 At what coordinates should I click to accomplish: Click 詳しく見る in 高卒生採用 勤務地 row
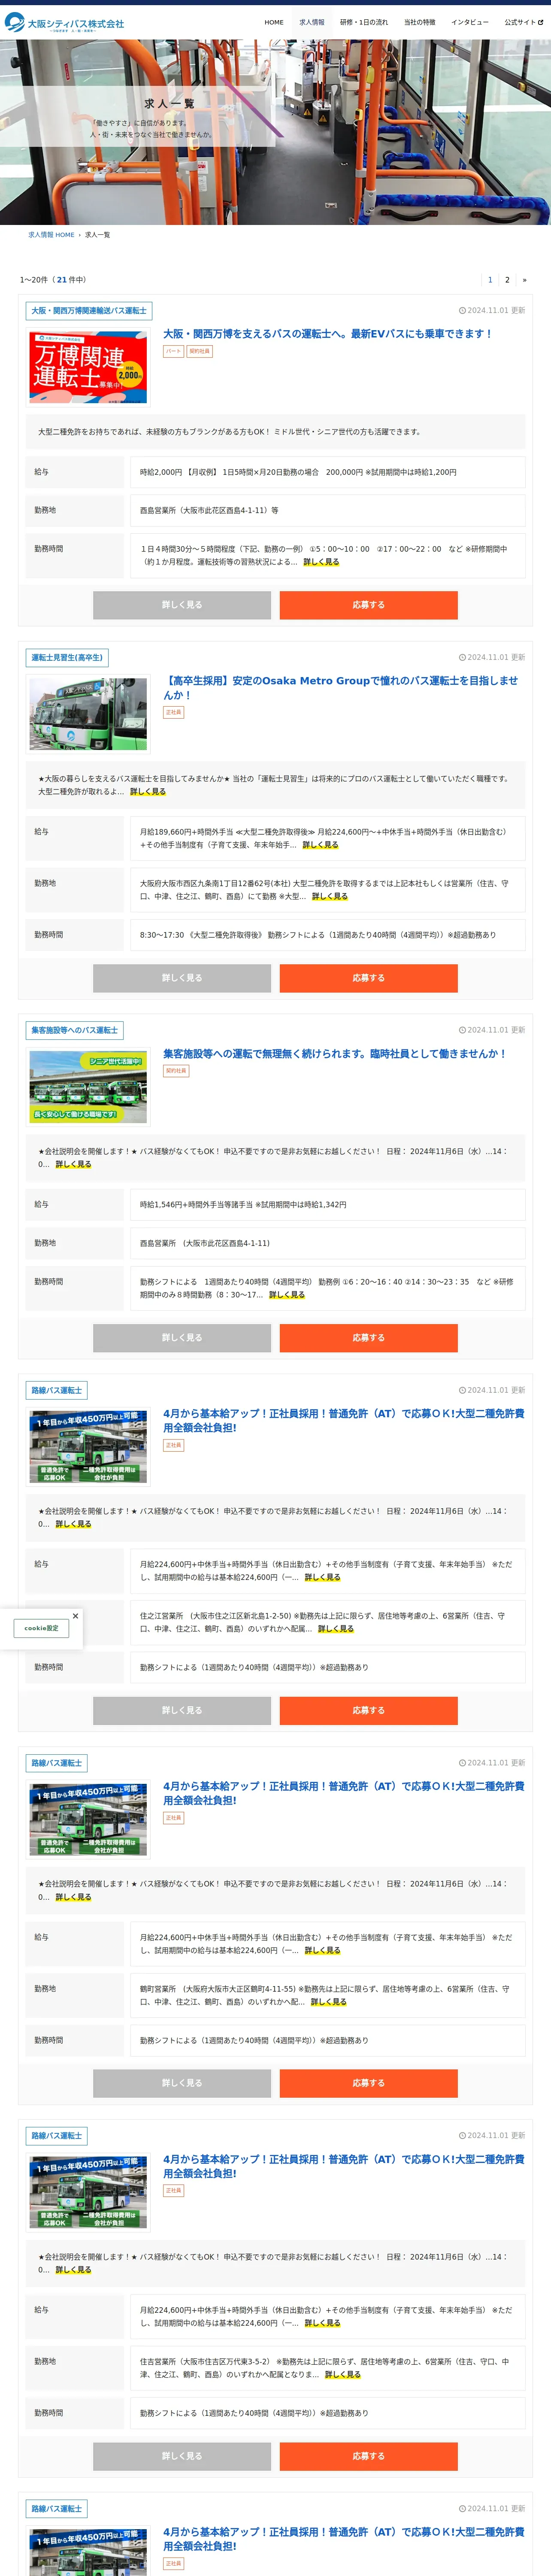point(330,896)
